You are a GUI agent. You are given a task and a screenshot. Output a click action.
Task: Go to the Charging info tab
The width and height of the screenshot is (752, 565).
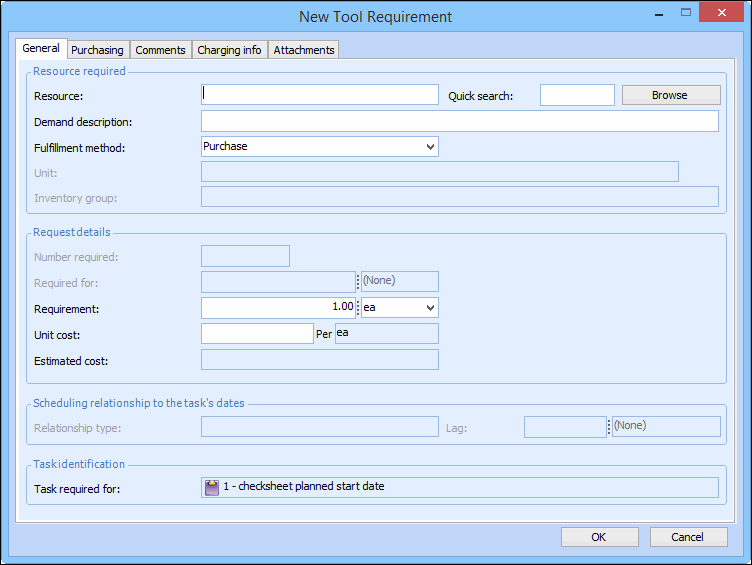(x=229, y=50)
